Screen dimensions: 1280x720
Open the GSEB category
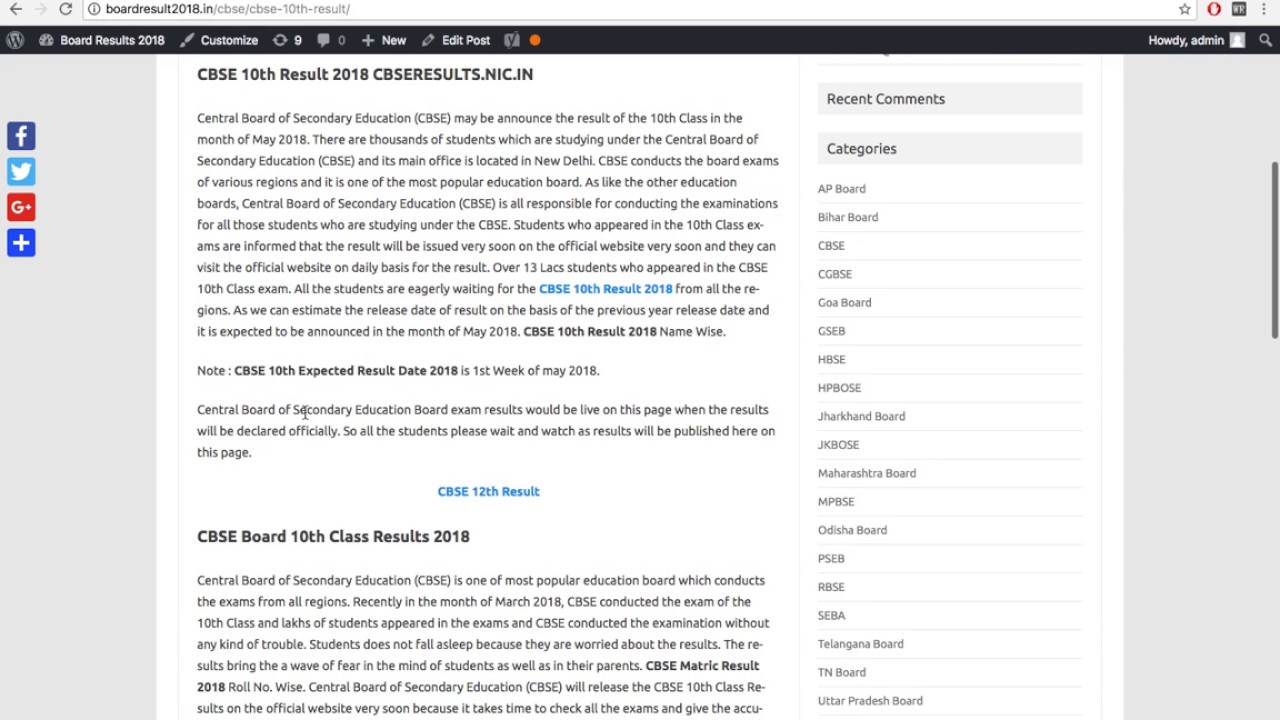832,331
